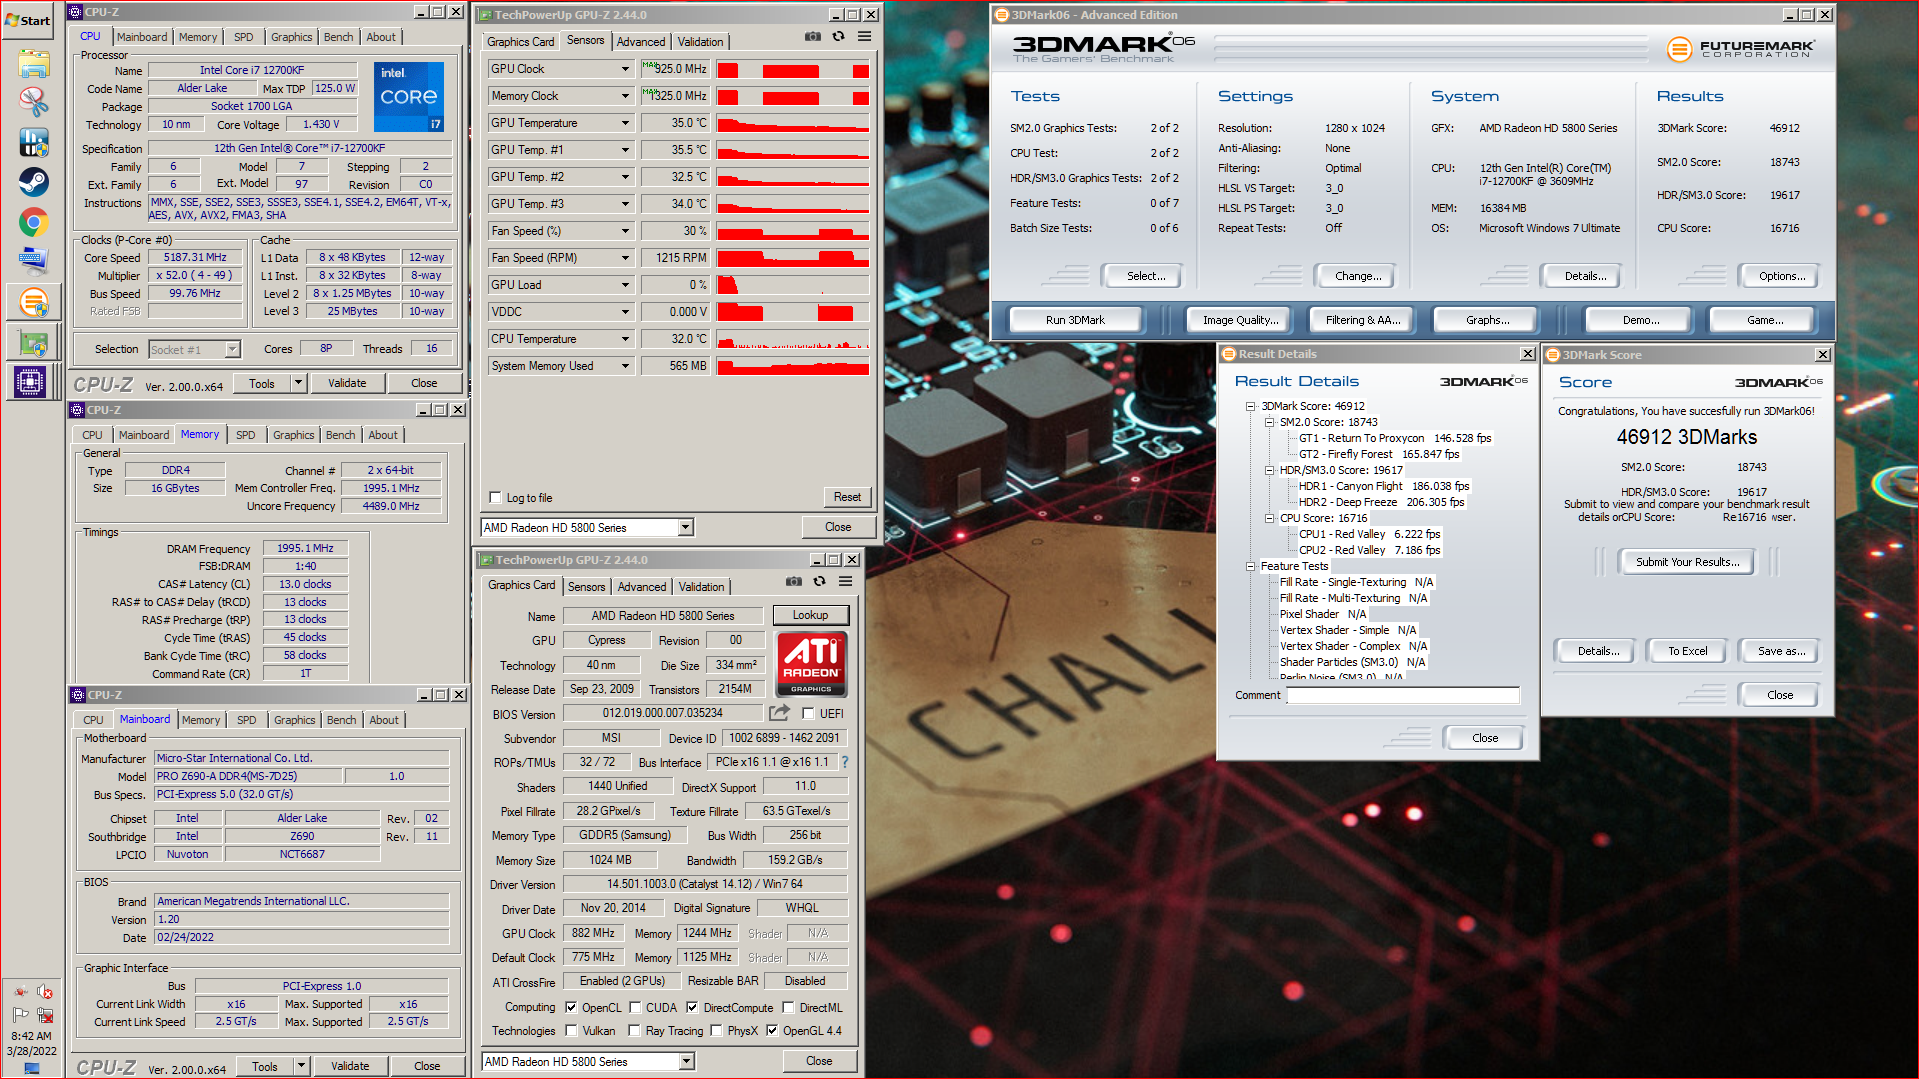
Task: Open the System Memory Used sensor dropdown
Action: 626,366
